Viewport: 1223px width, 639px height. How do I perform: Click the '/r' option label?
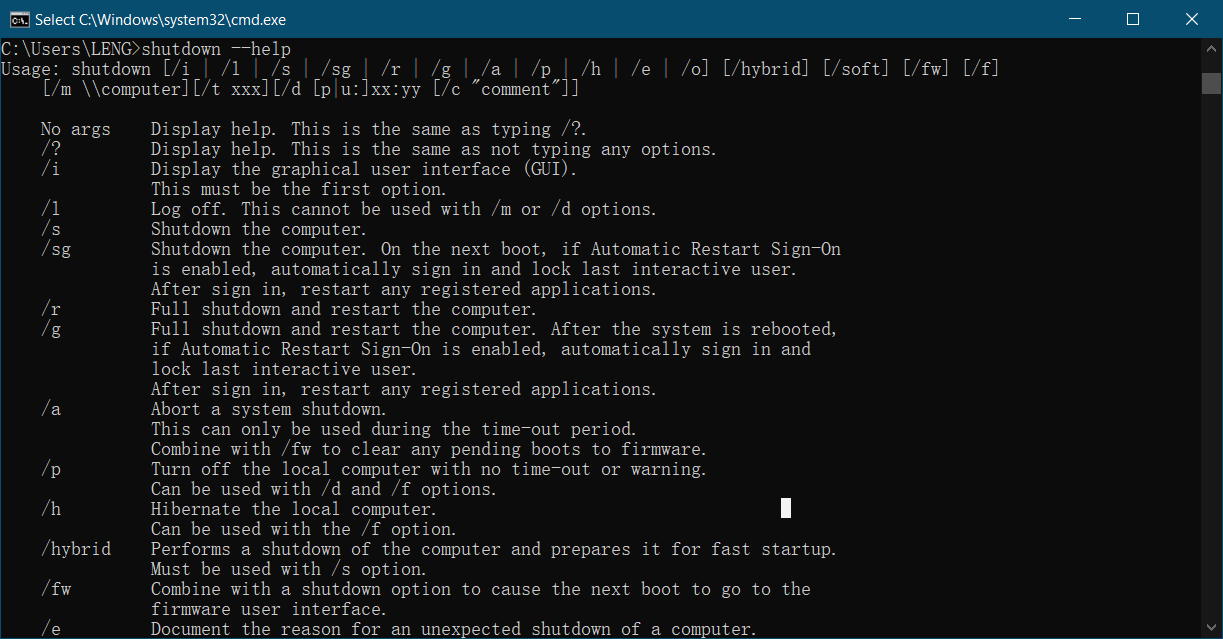[x=51, y=309]
